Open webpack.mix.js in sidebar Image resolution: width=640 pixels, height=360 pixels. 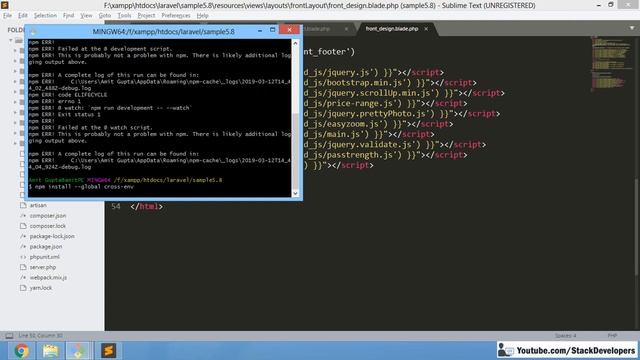point(48,278)
